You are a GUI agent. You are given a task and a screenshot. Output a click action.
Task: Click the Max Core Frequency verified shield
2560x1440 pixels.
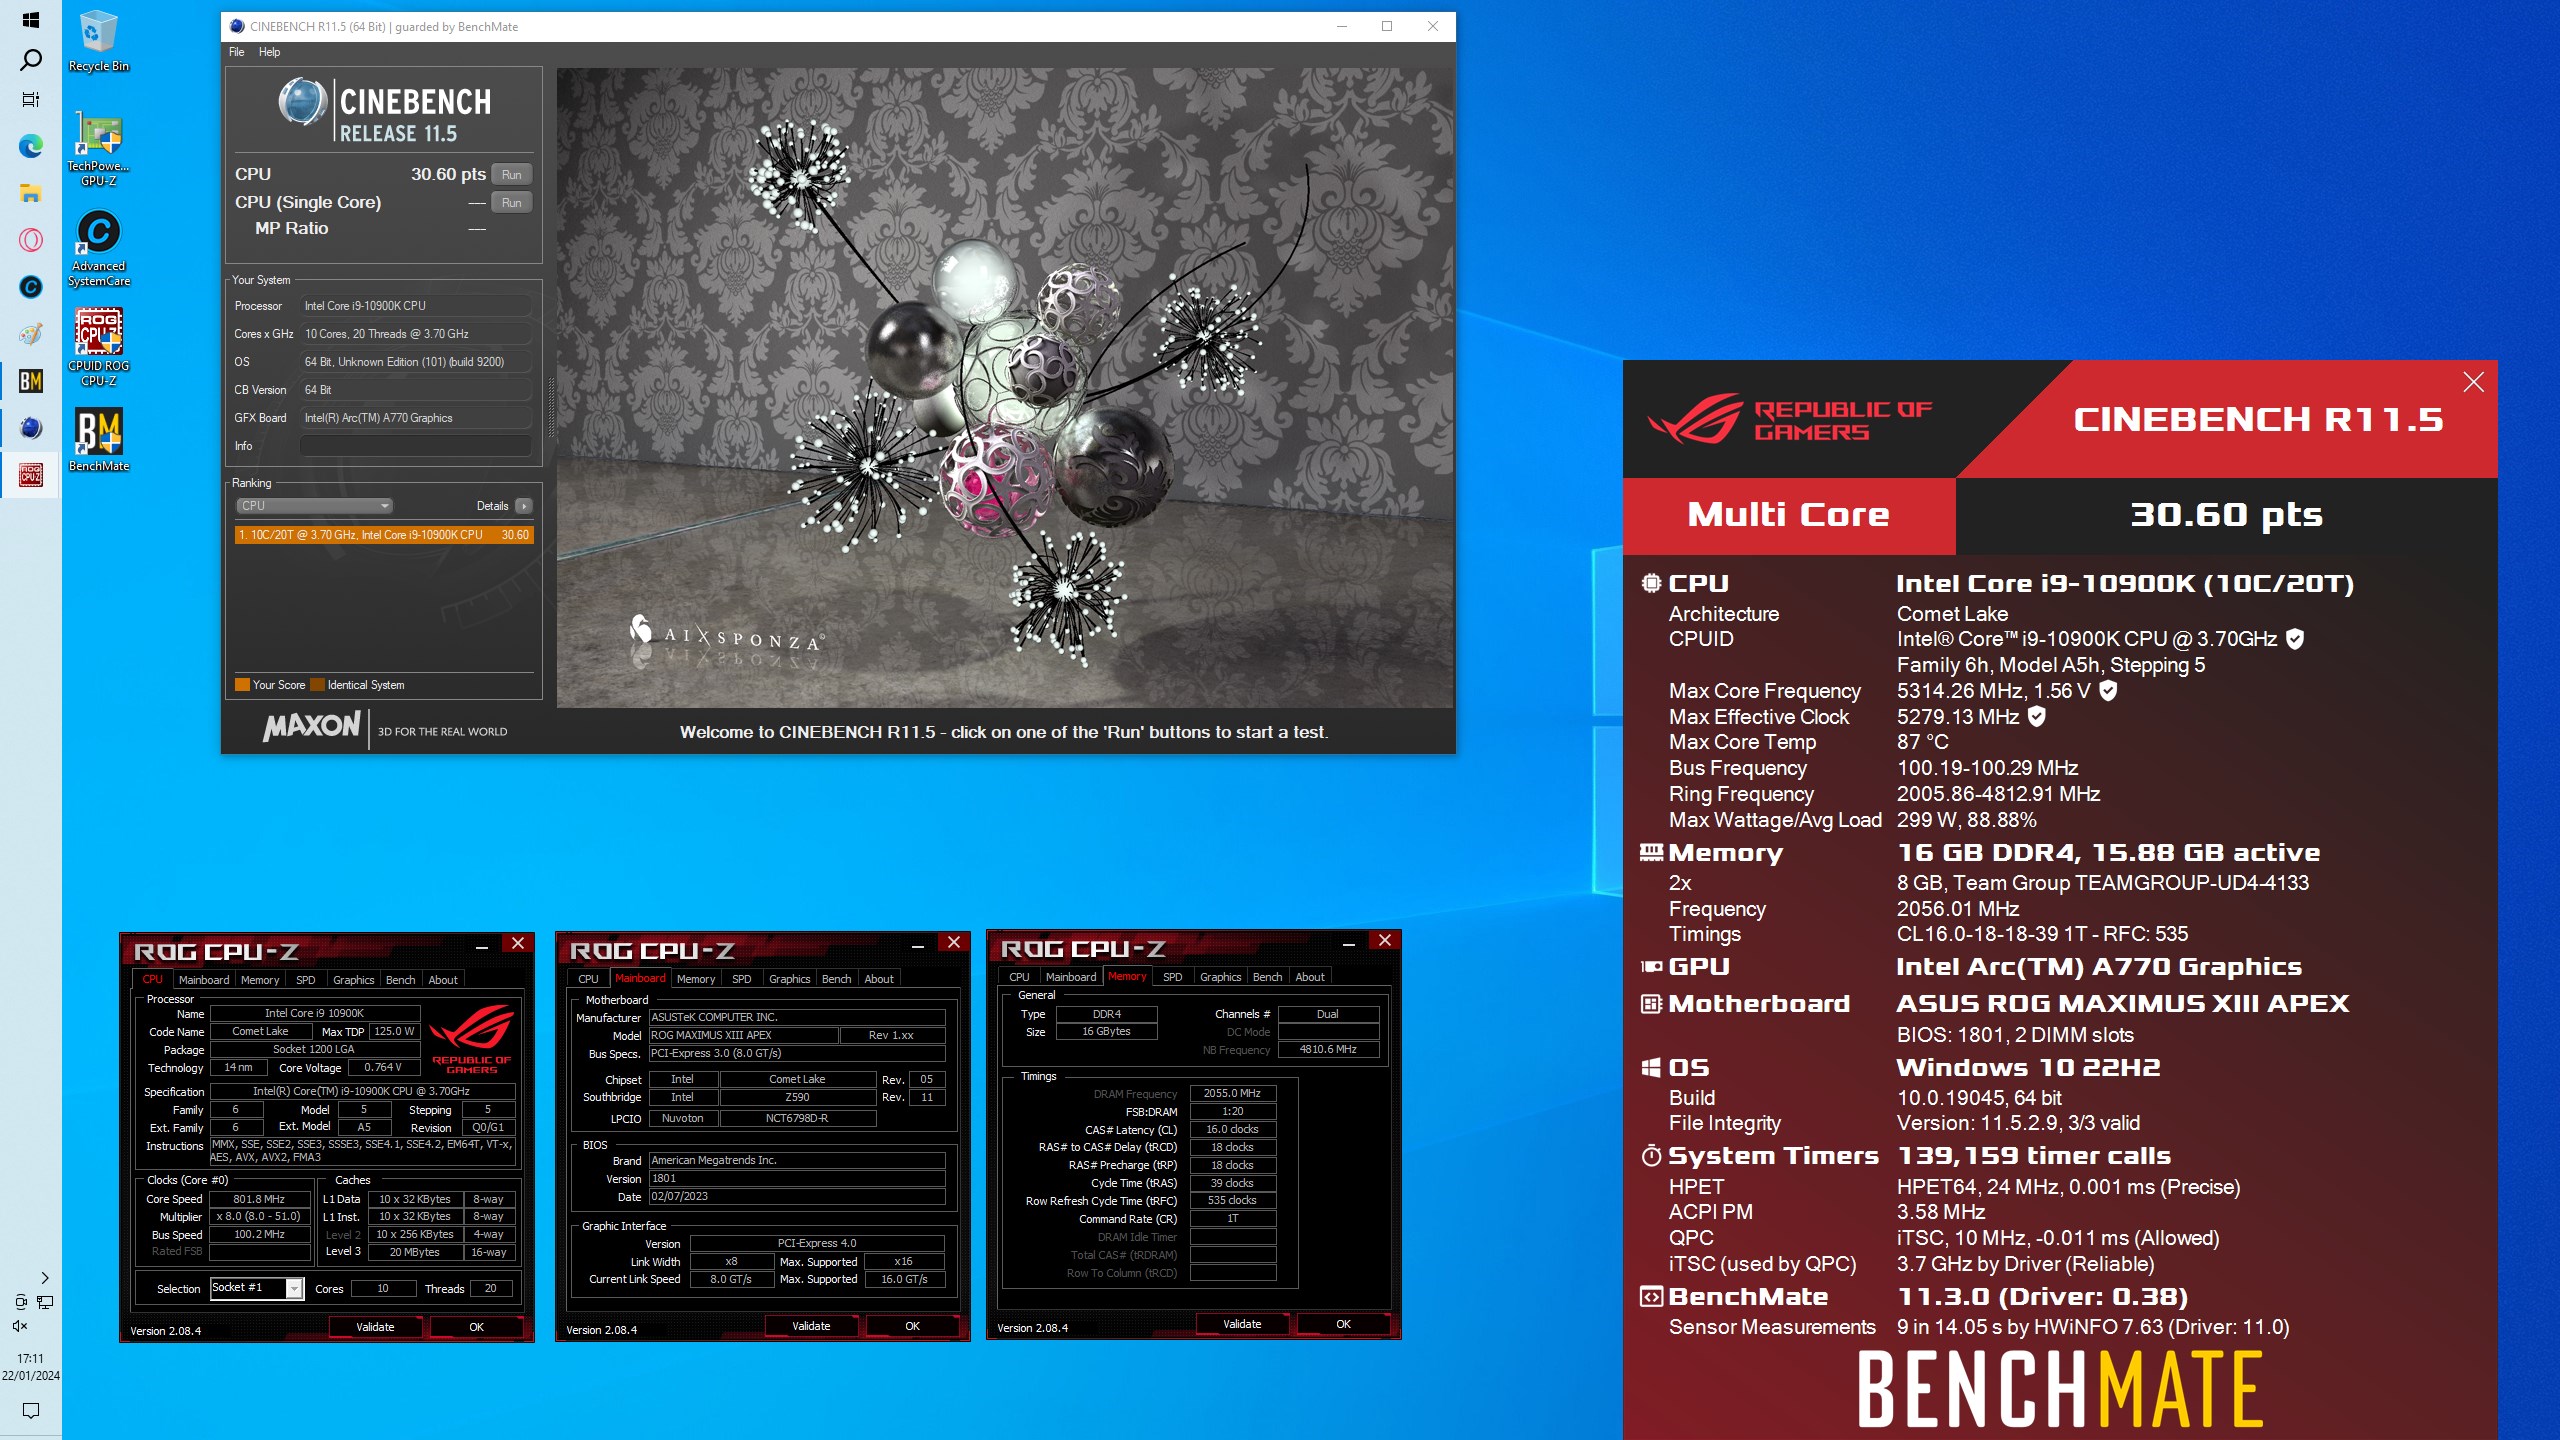pos(2108,691)
